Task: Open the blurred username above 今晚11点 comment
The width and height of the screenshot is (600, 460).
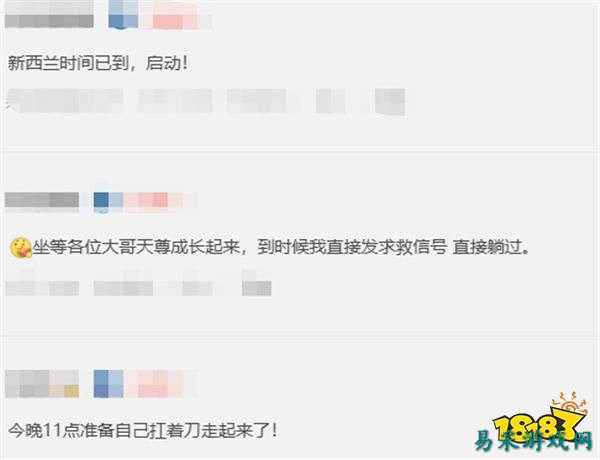Action: point(42,383)
